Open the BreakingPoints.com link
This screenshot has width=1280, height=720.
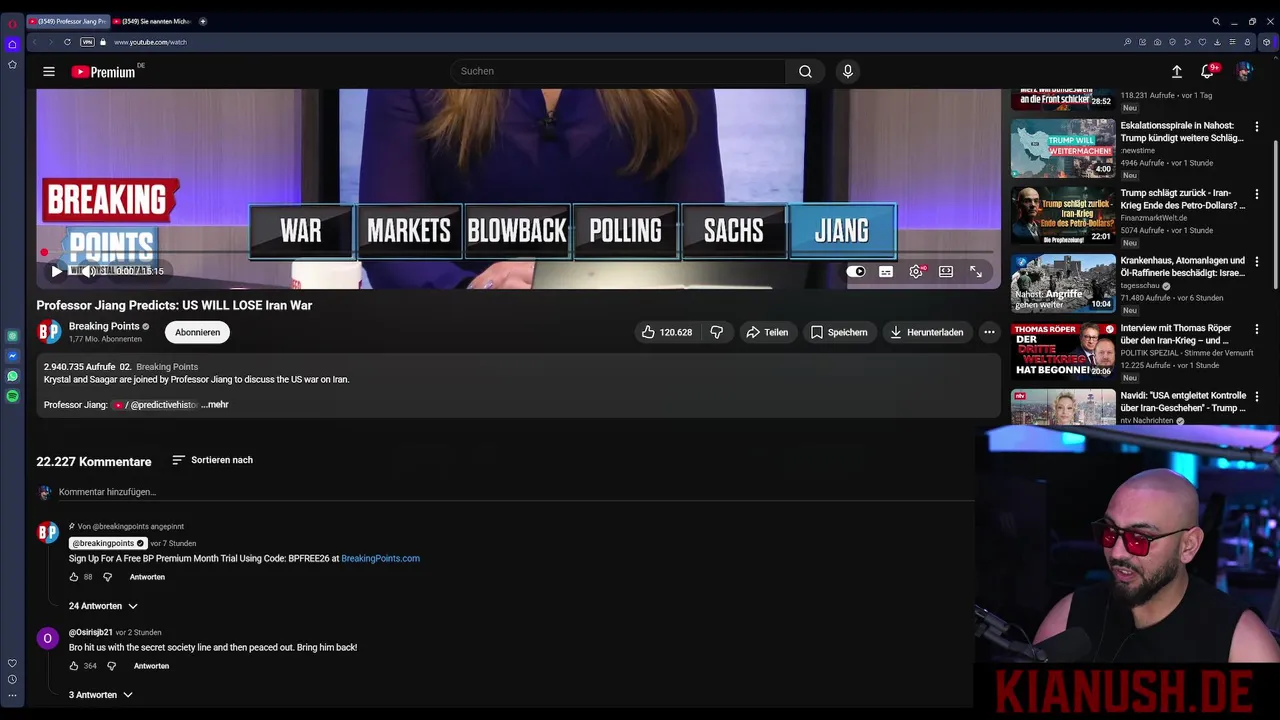coord(381,558)
